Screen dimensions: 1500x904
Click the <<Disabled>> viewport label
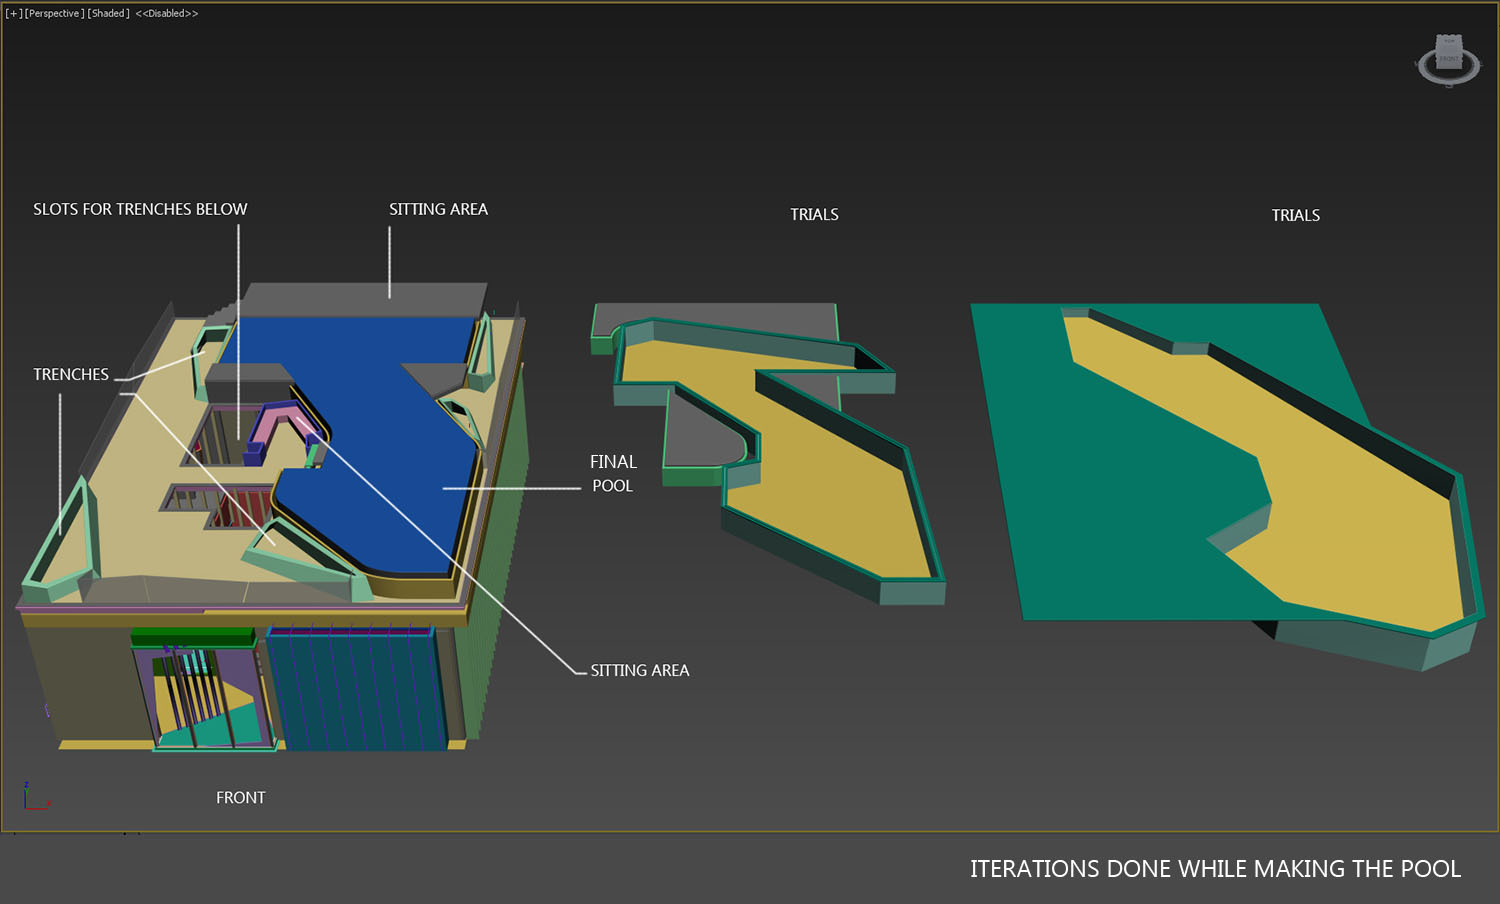[167, 14]
